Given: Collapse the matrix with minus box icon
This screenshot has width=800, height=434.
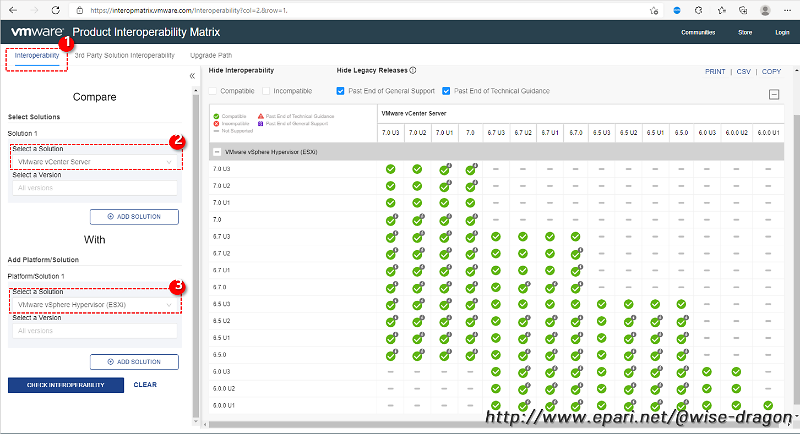Looking at the screenshot, I should [774, 94].
